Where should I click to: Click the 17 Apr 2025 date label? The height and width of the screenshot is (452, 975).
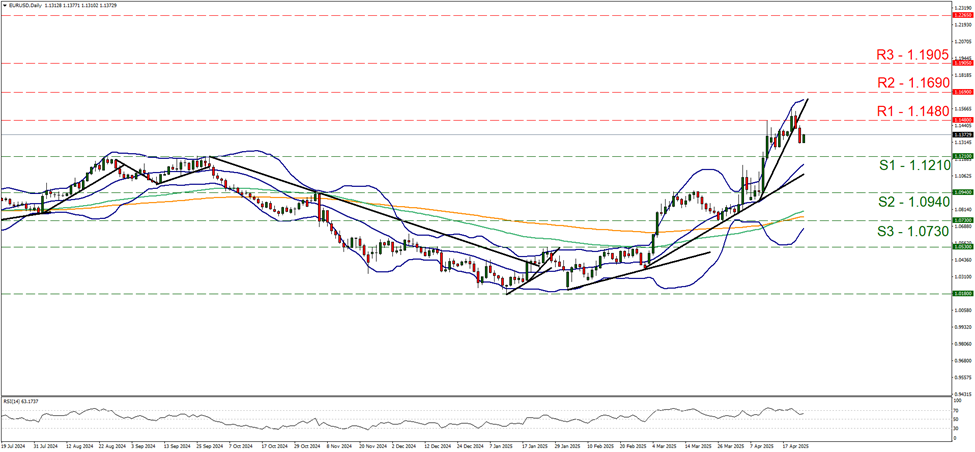coord(793,446)
